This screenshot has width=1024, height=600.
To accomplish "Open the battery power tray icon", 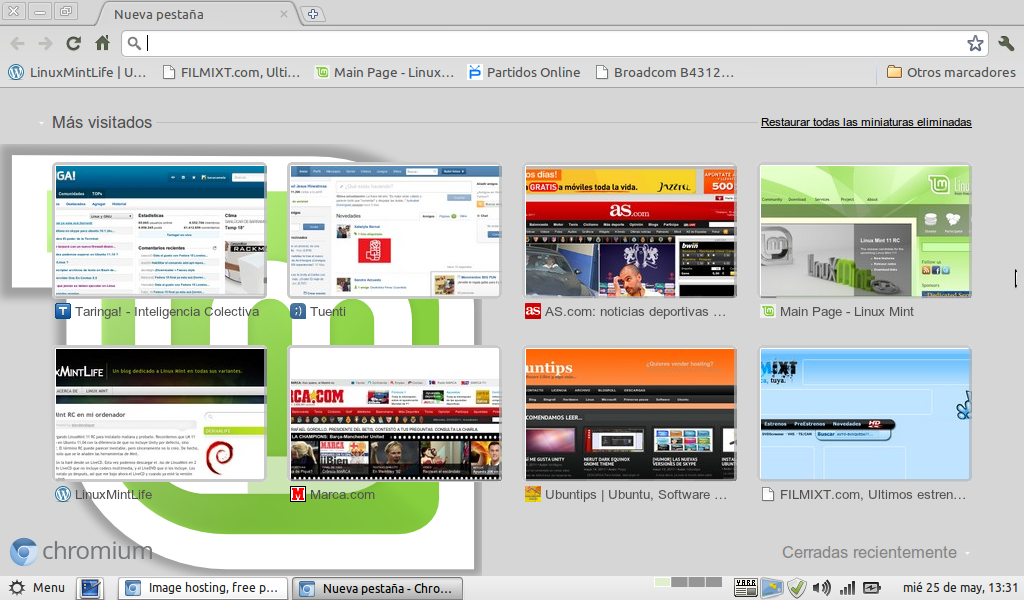I will [x=872, y=588].
